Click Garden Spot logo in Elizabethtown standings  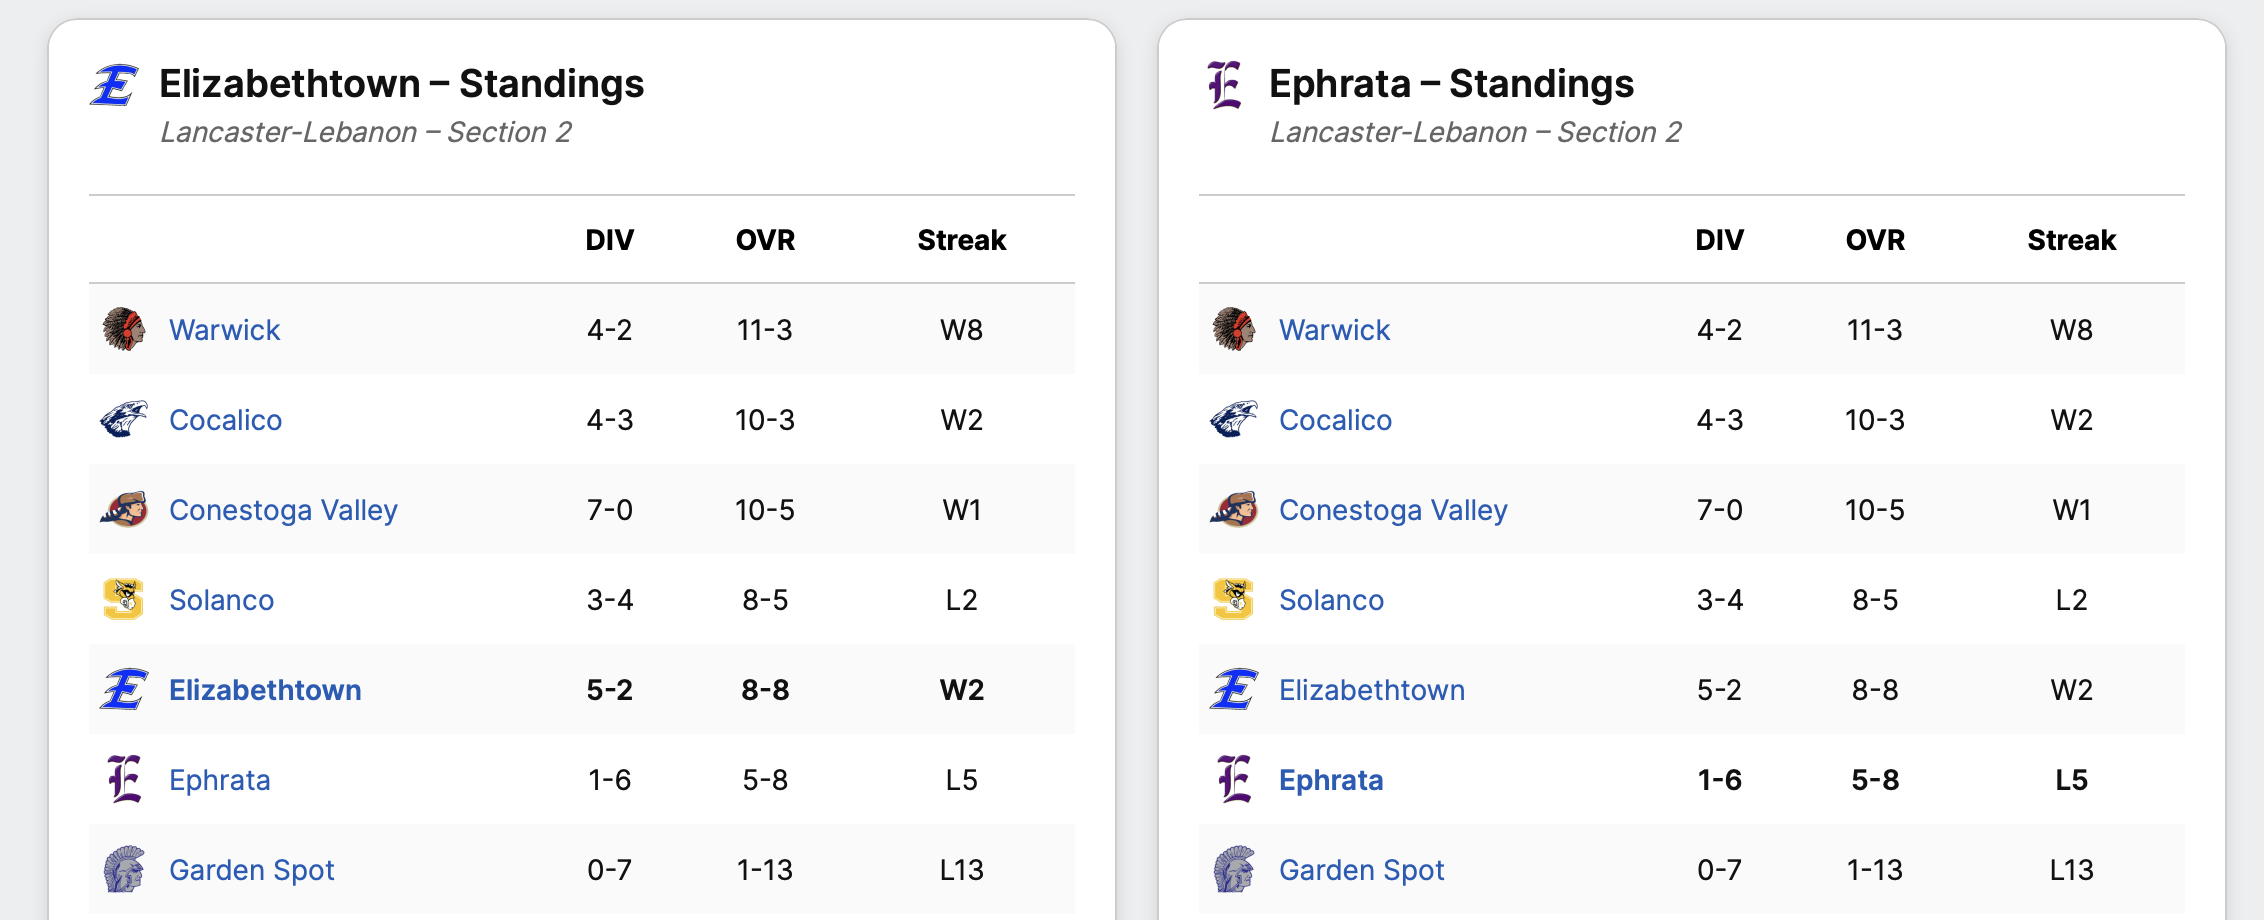click(x=124, y=869)
